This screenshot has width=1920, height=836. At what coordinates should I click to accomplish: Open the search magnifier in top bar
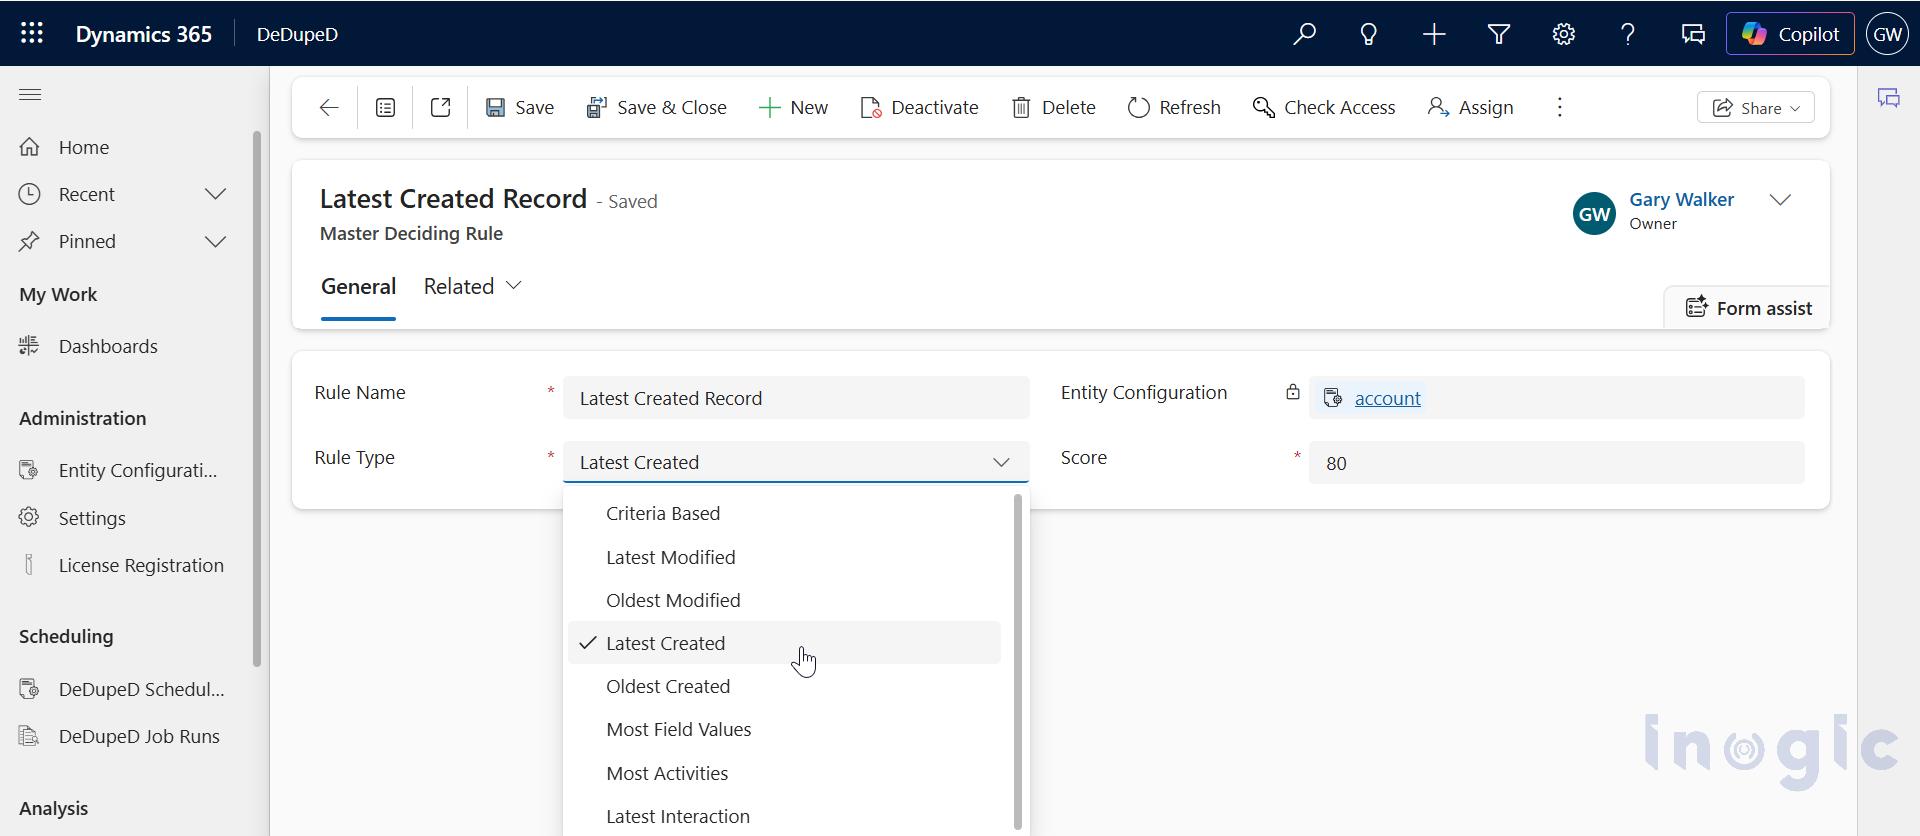click(1304, 34)
